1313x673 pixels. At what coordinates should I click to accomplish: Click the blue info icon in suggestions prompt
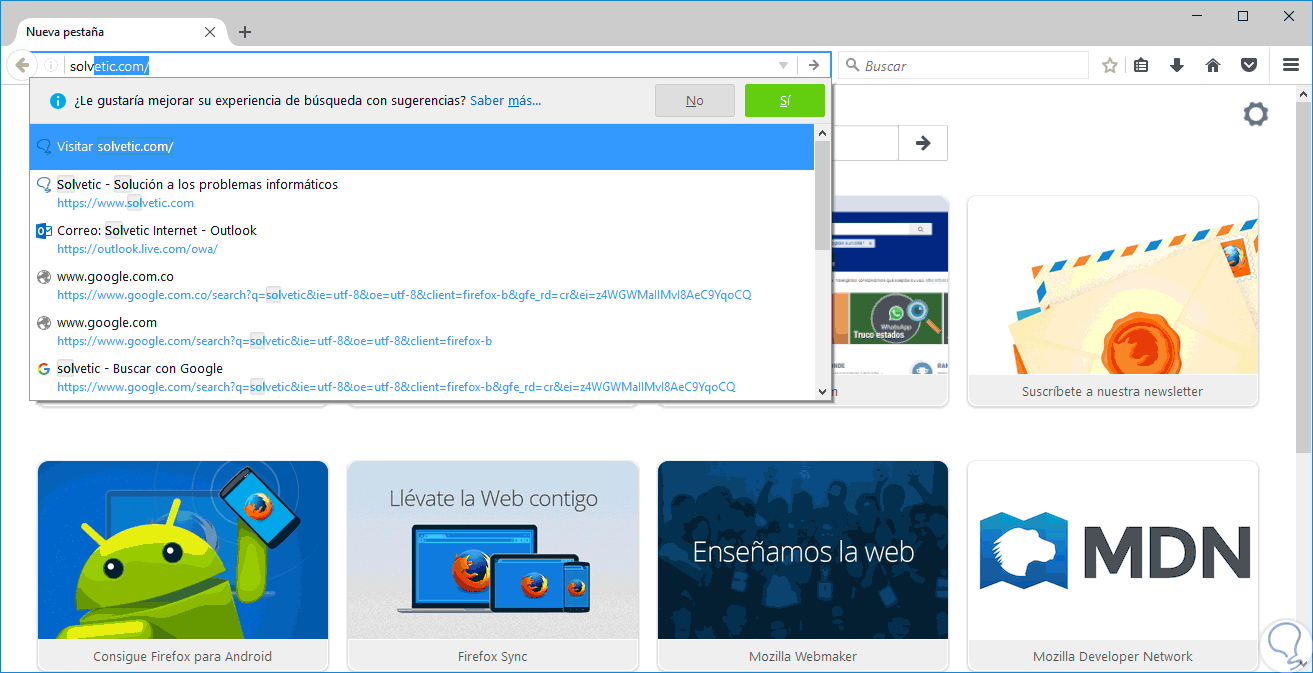point(58,101)
